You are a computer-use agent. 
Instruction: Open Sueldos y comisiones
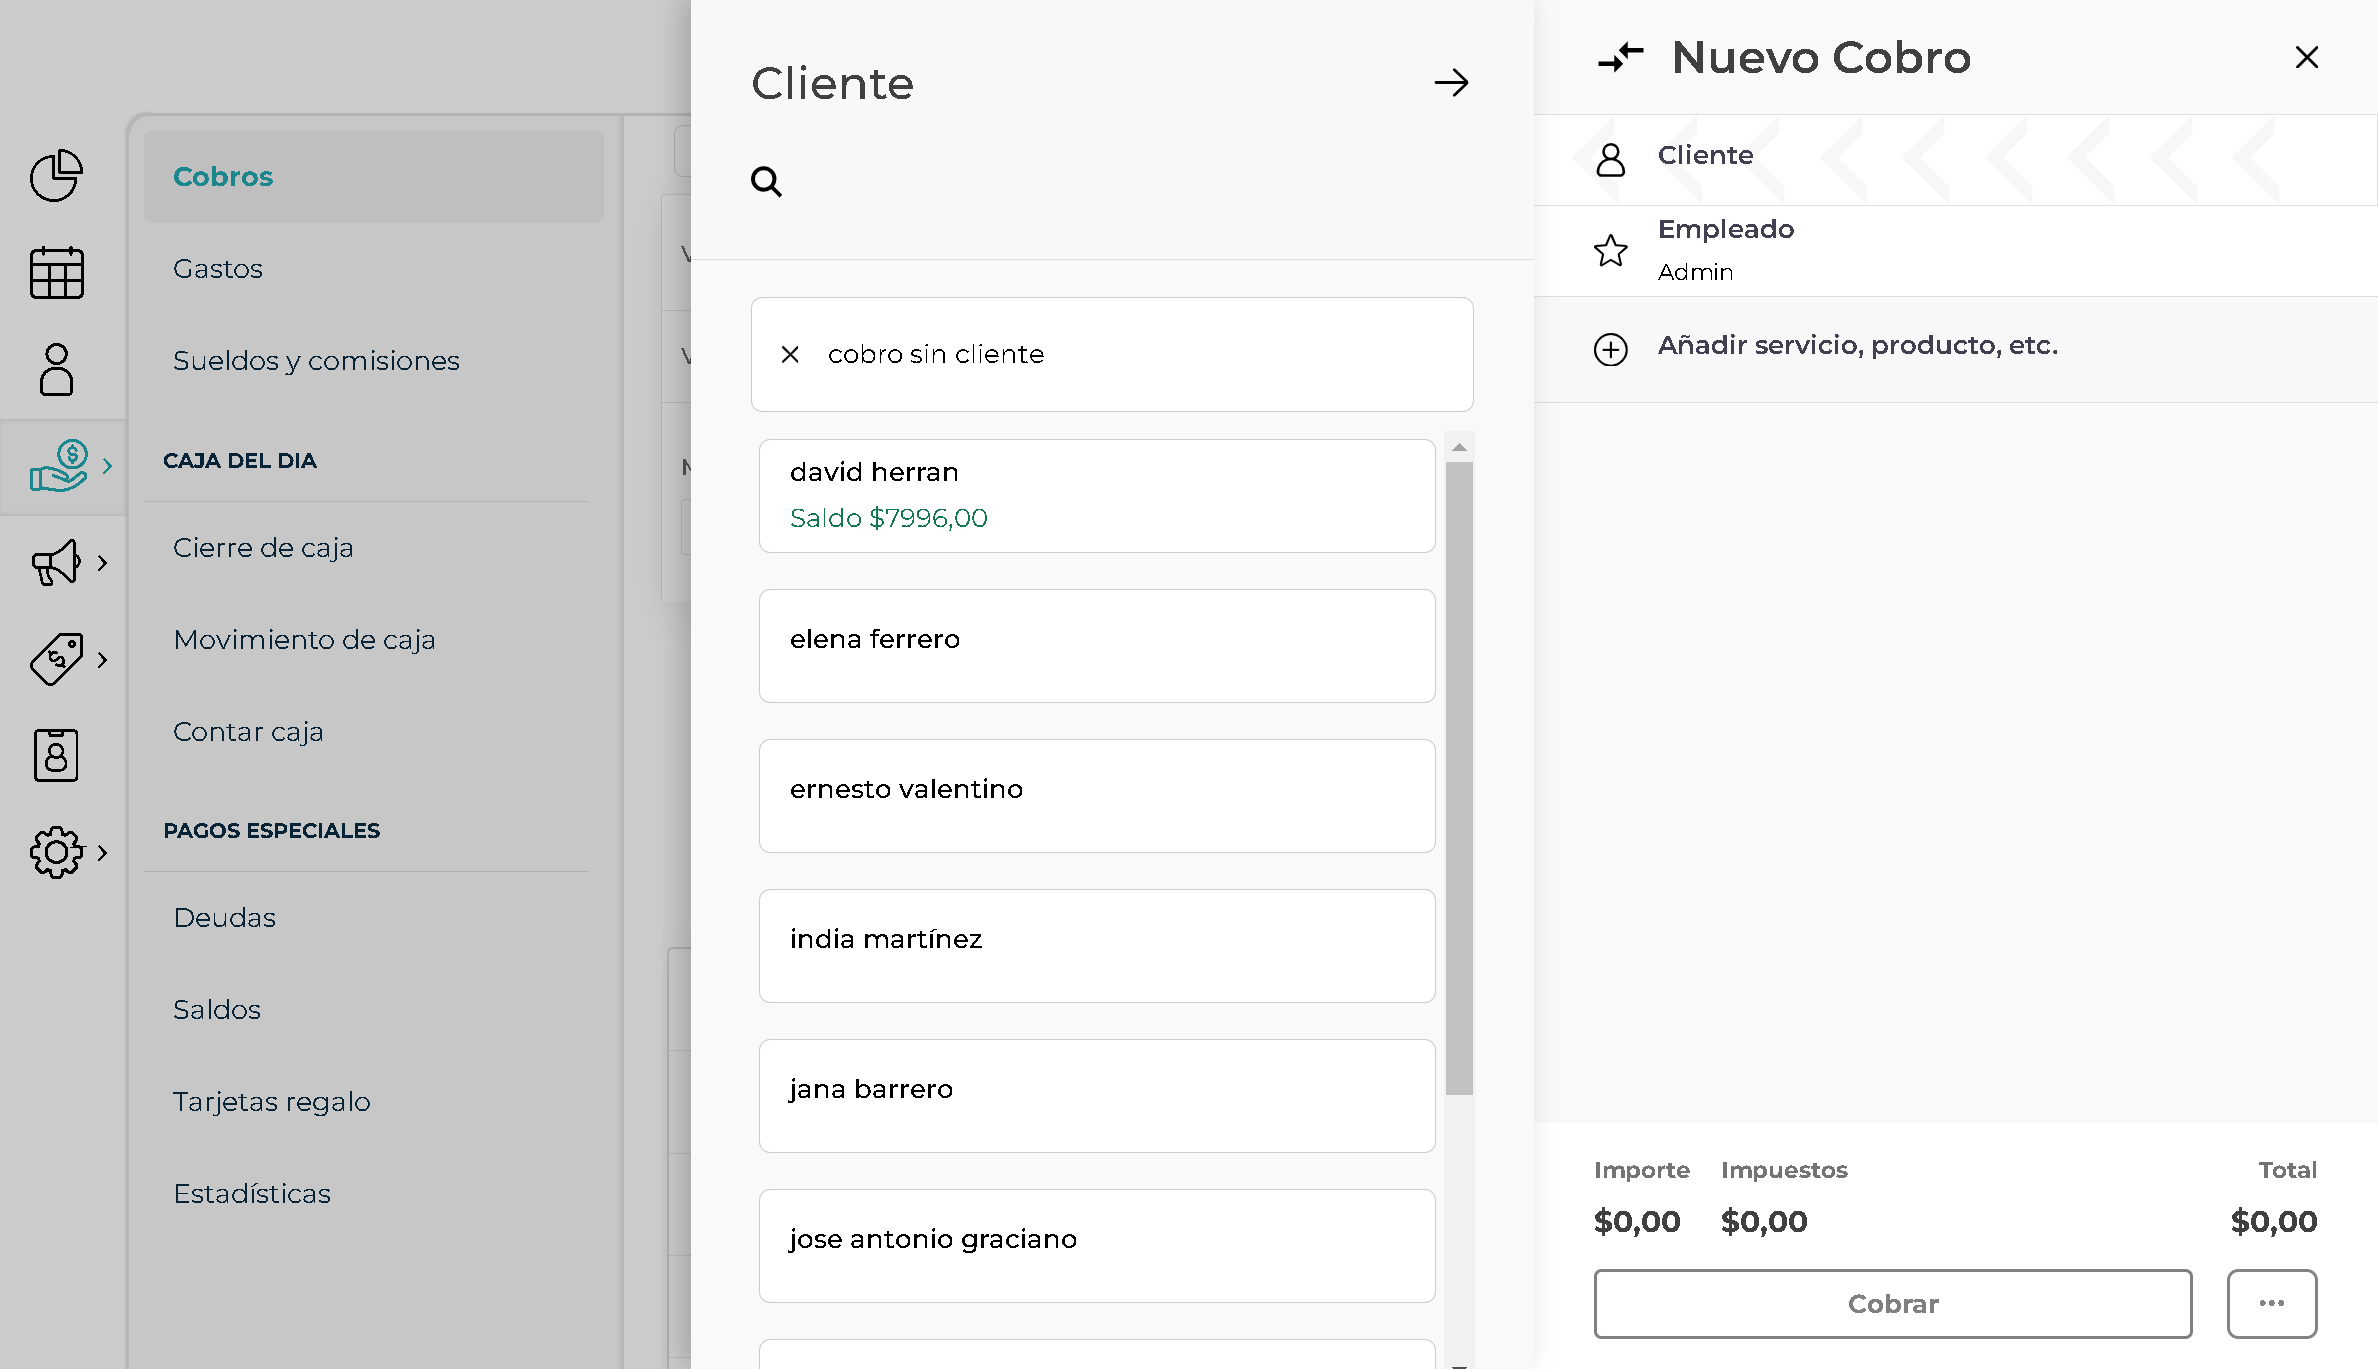(x=316, y=361)
